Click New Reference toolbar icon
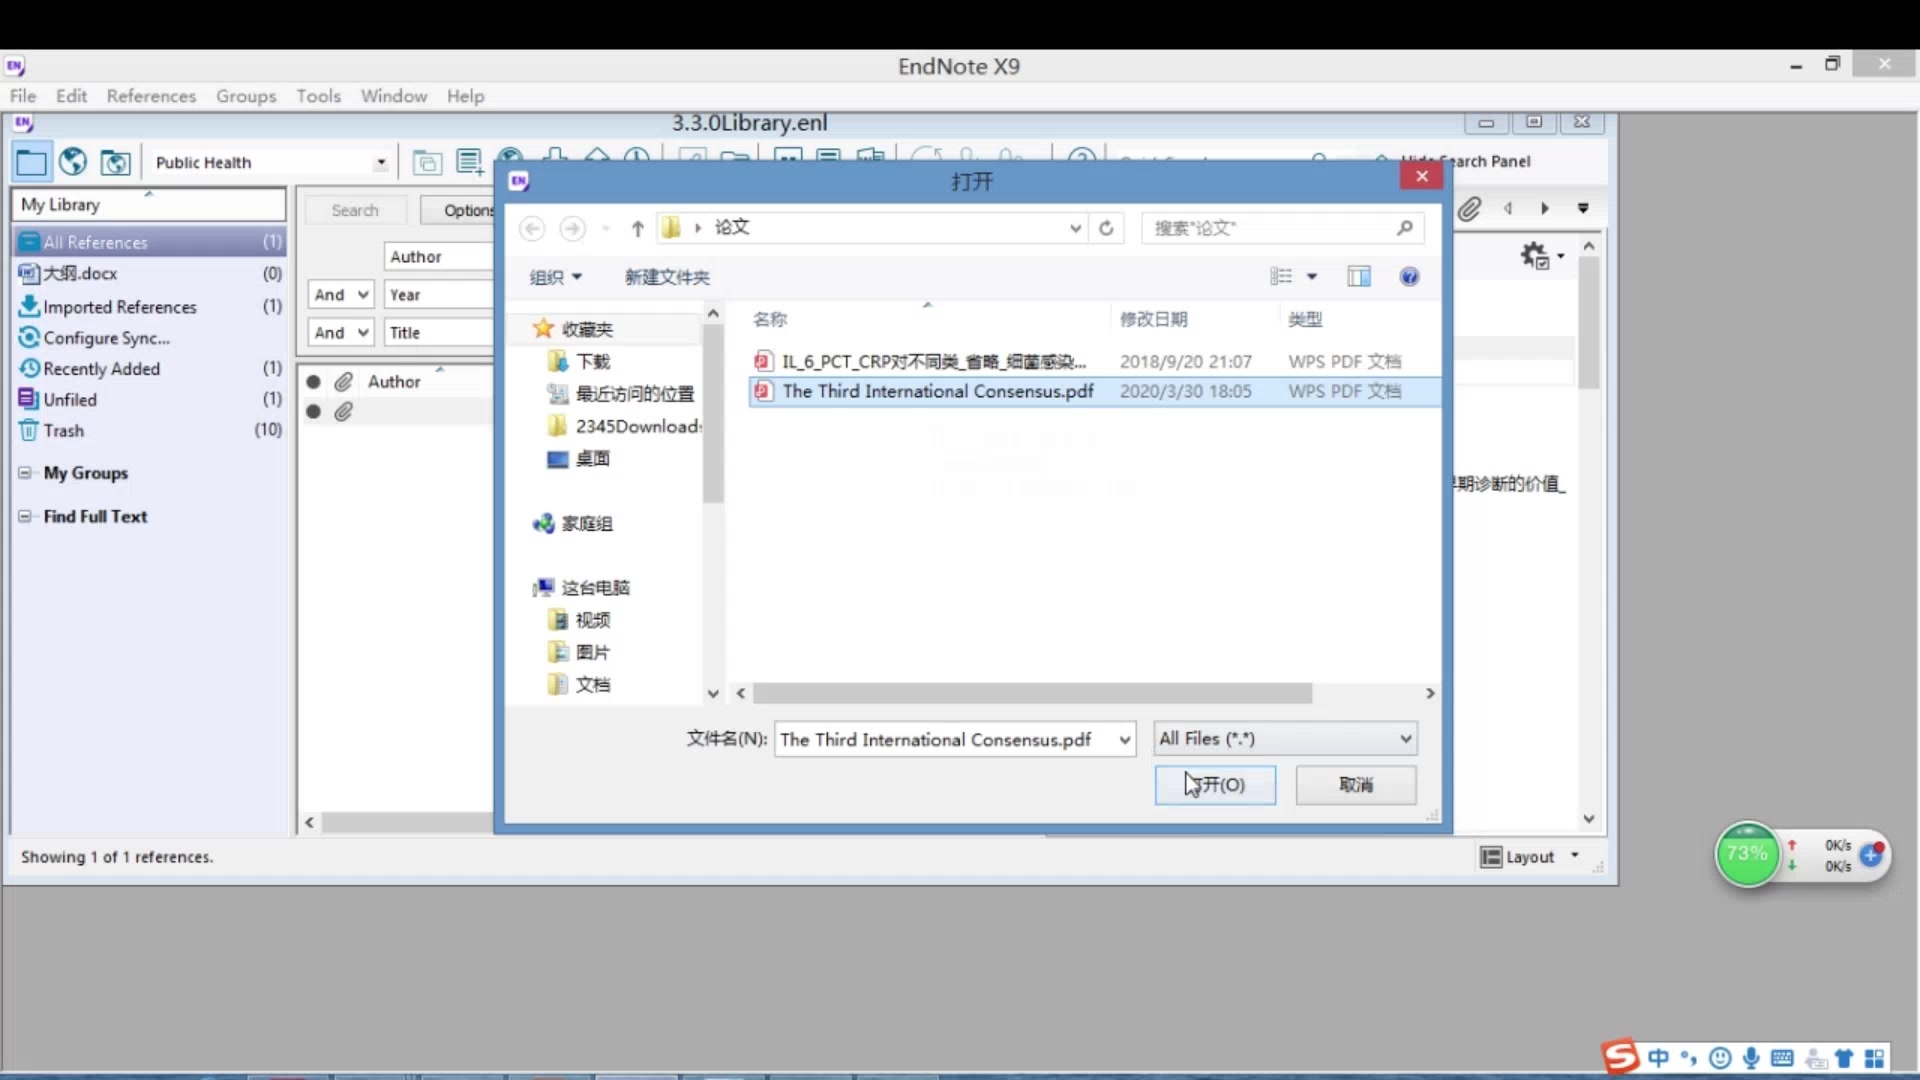 click(x=469, y=162)
